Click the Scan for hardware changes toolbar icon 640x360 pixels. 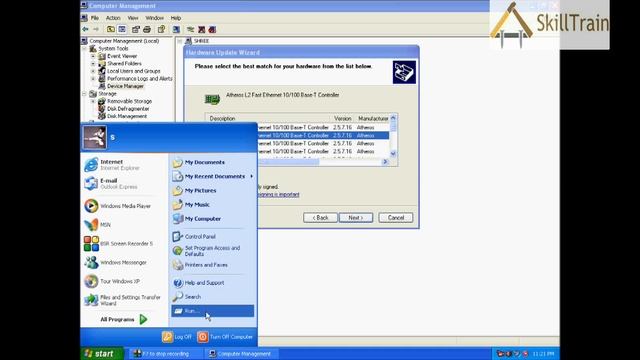pyautogui.click(x=176, y=29)
